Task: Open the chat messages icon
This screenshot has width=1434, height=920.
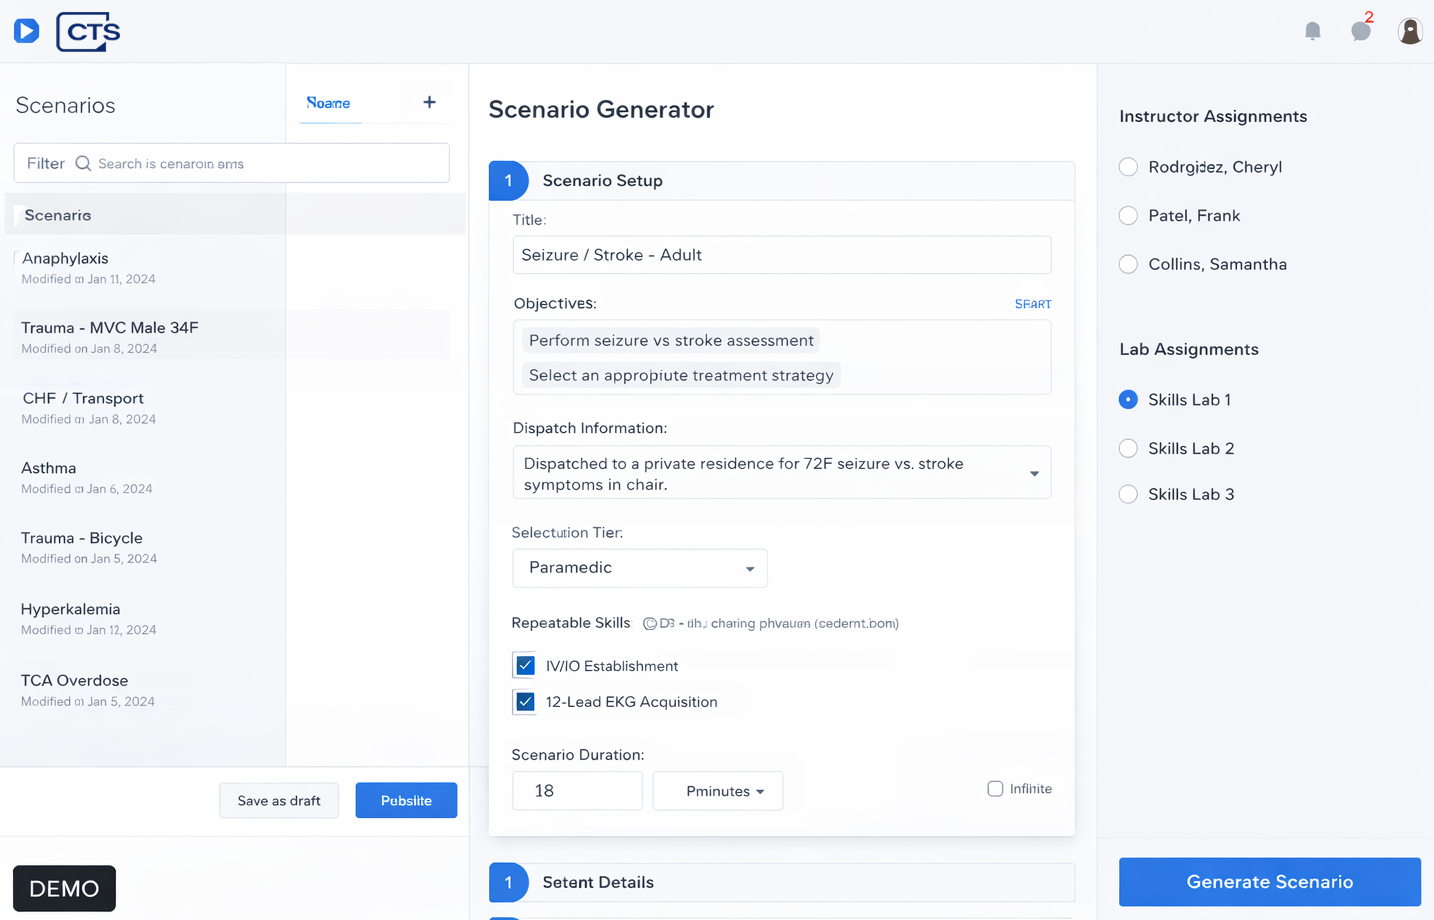Action: tap(1361, 31)
